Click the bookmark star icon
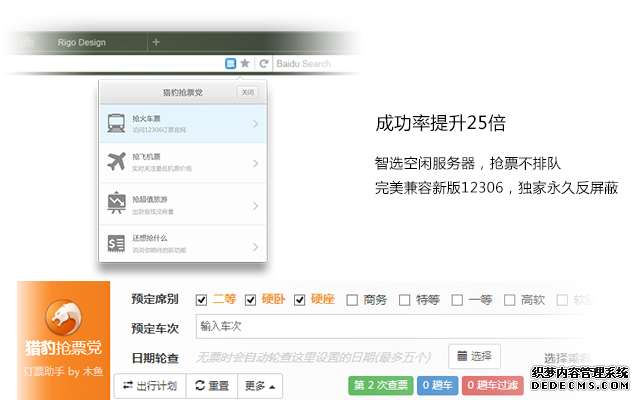 tap(245, 63)
